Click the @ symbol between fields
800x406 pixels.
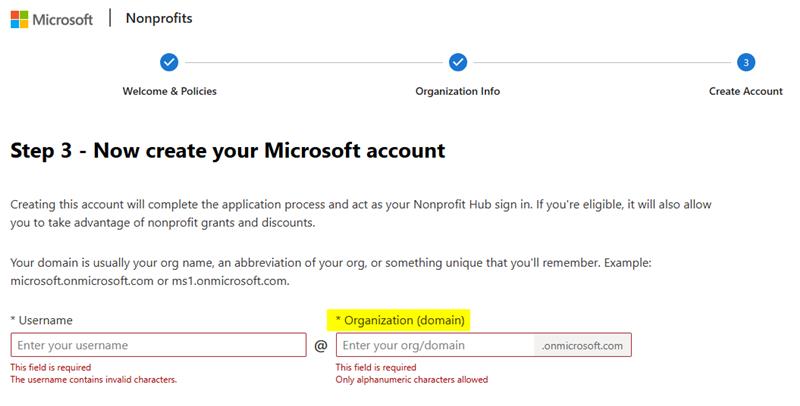(321, 346)
